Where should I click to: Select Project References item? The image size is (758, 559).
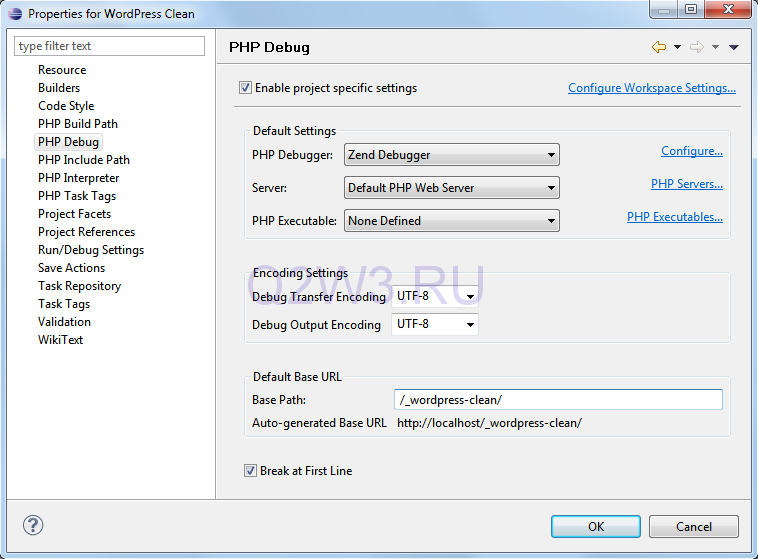point(87,232)
